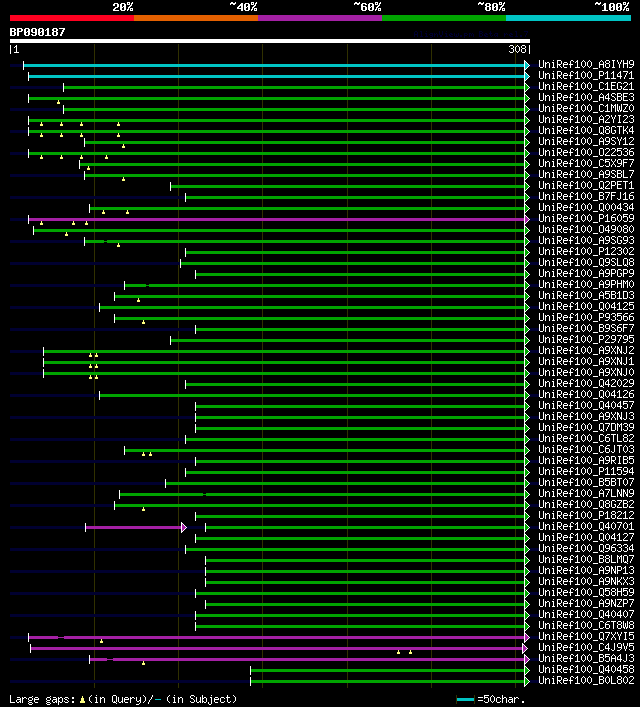
Task: Select the query ID text BP090187
Action: pos(37,32)
